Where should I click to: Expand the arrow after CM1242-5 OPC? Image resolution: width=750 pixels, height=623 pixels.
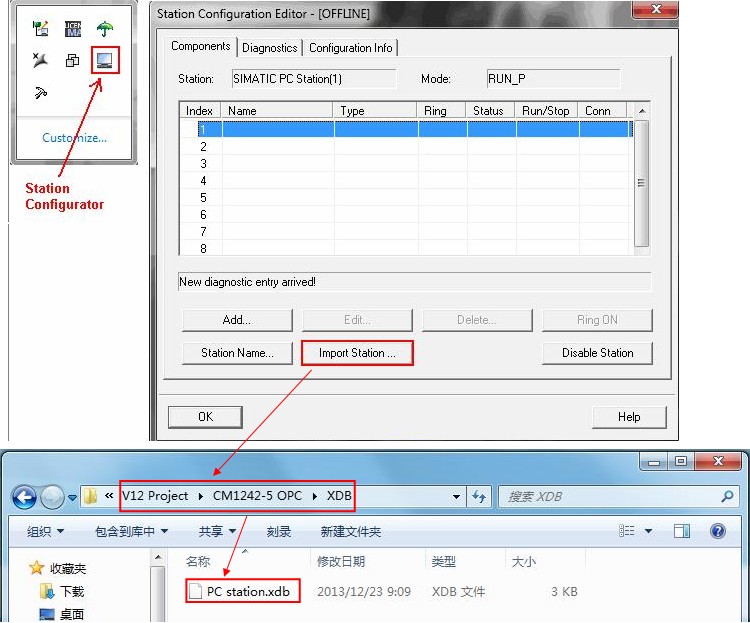(x=315, y=496)
